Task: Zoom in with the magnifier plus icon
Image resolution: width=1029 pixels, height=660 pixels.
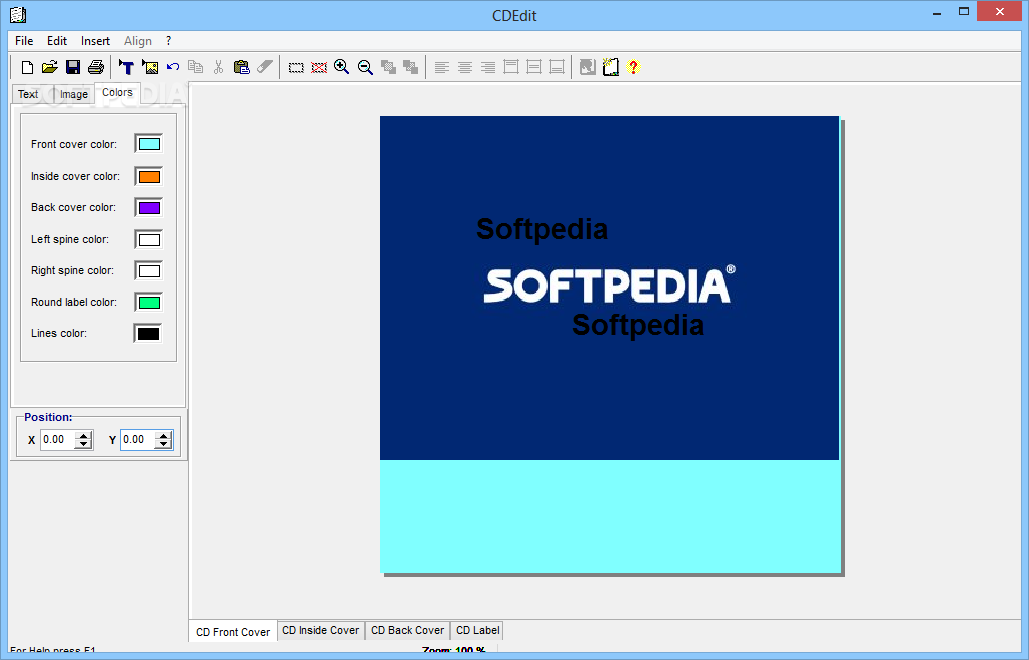Action: click(x=342, y=67)
